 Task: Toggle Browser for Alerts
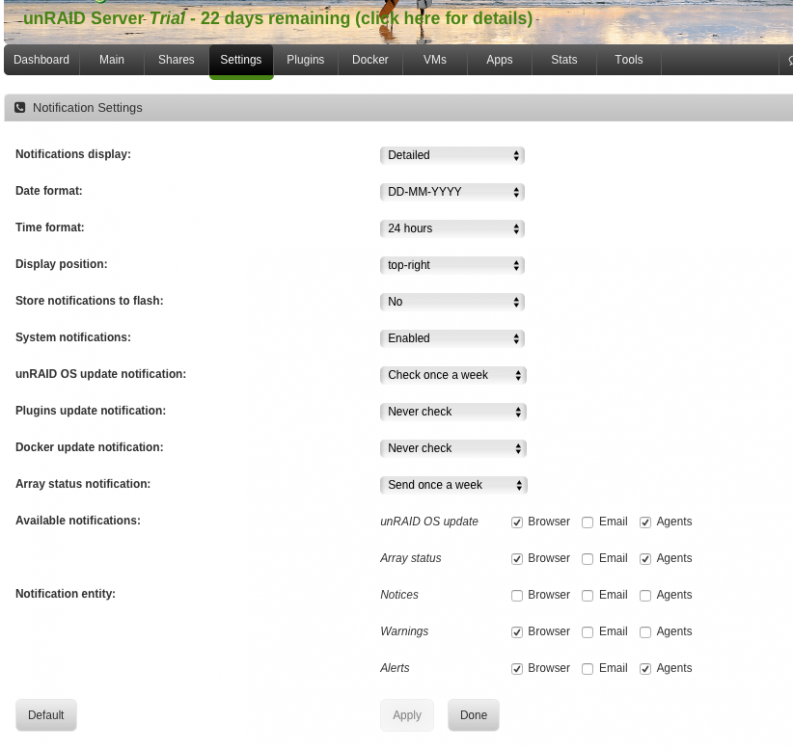coord(517,669)
